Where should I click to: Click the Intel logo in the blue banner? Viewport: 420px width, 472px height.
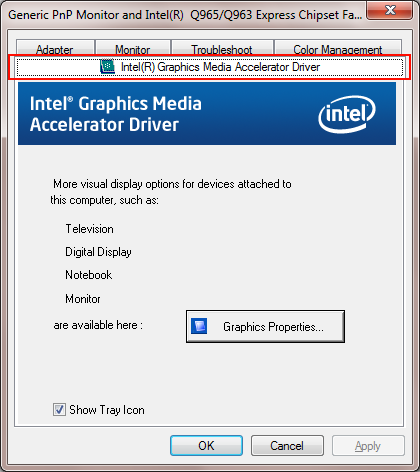(347, 114)
